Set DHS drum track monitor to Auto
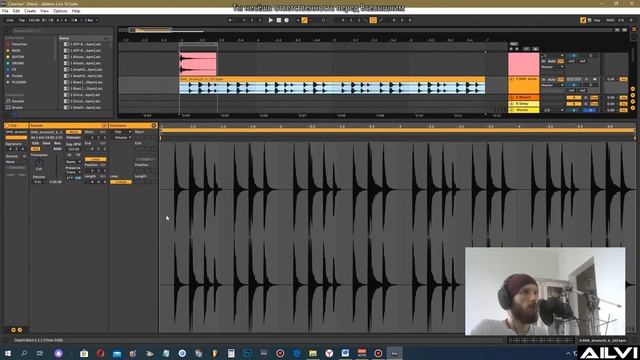640x360 pixels. pyautogui.click(x=552, y=79)
